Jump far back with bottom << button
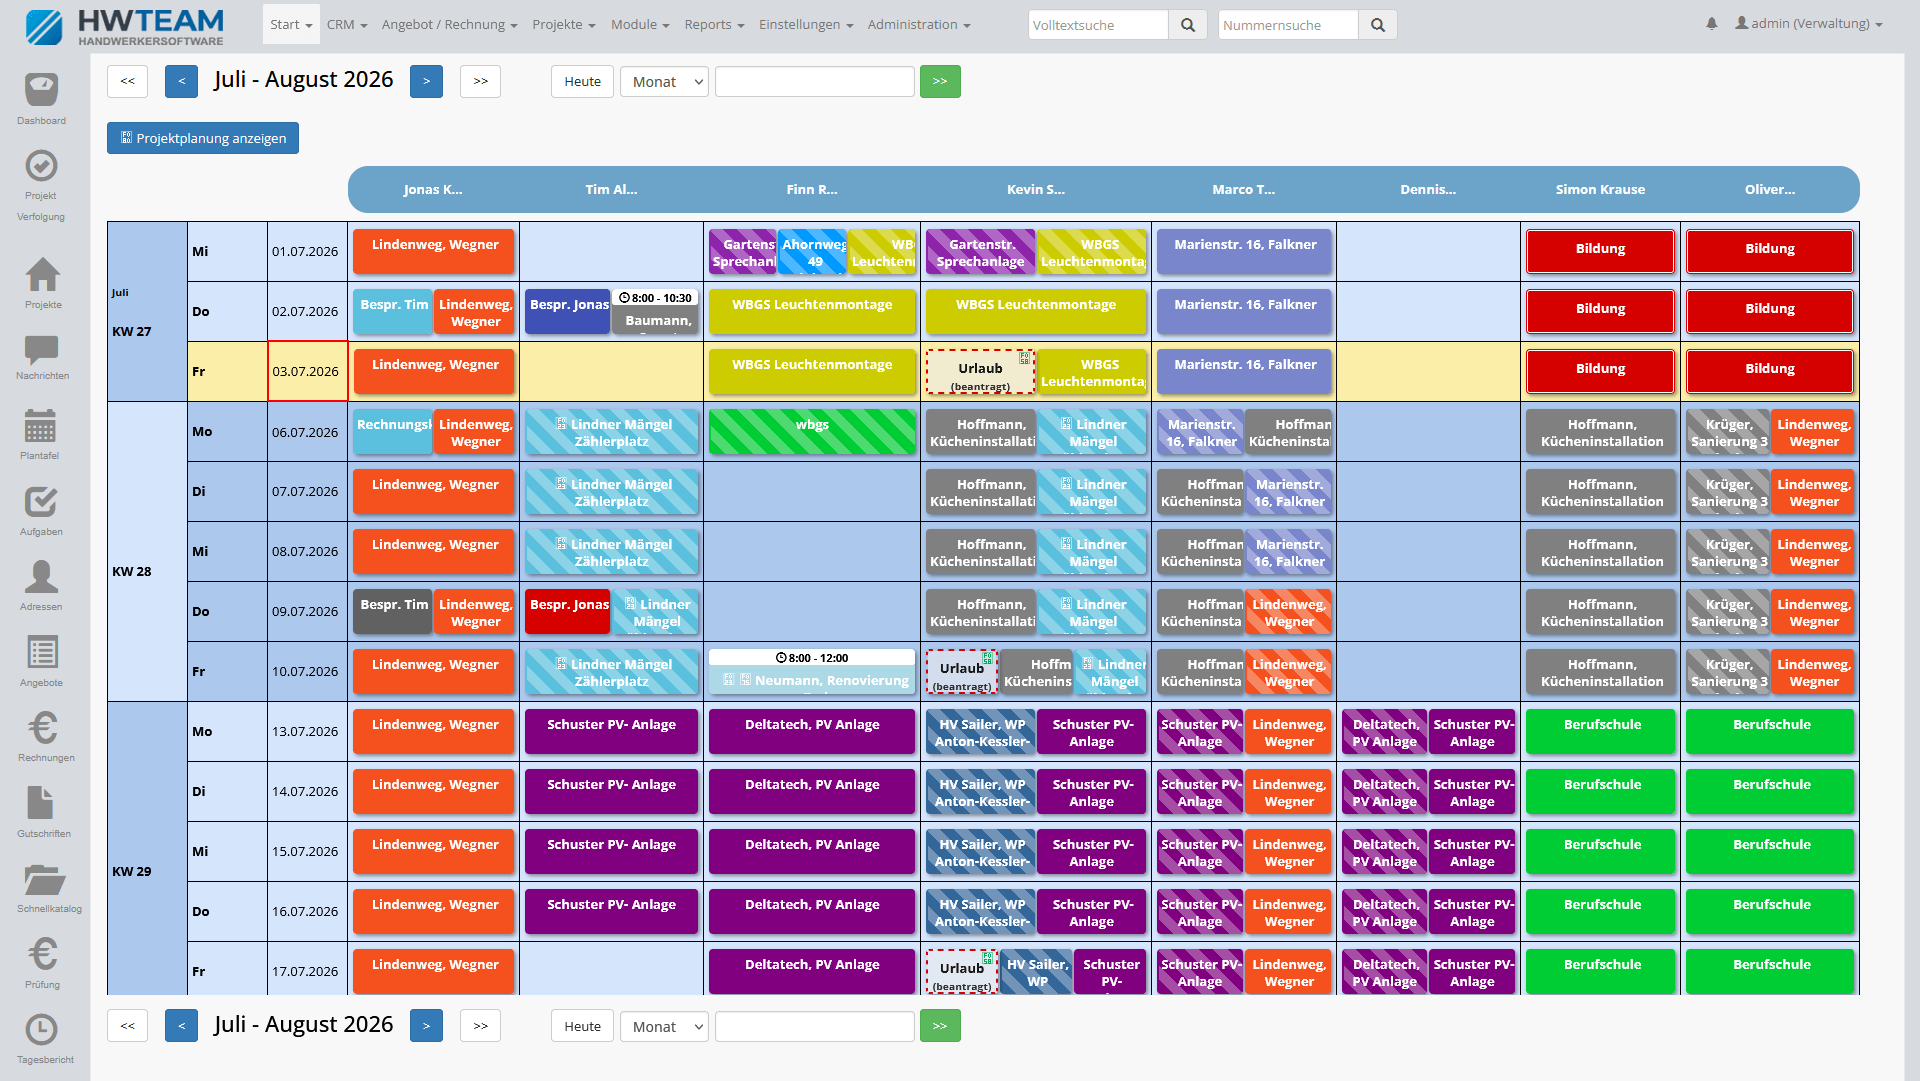Image resolution: width=1920 pixels, height=1081 pixels. (x=127, y=1026)
